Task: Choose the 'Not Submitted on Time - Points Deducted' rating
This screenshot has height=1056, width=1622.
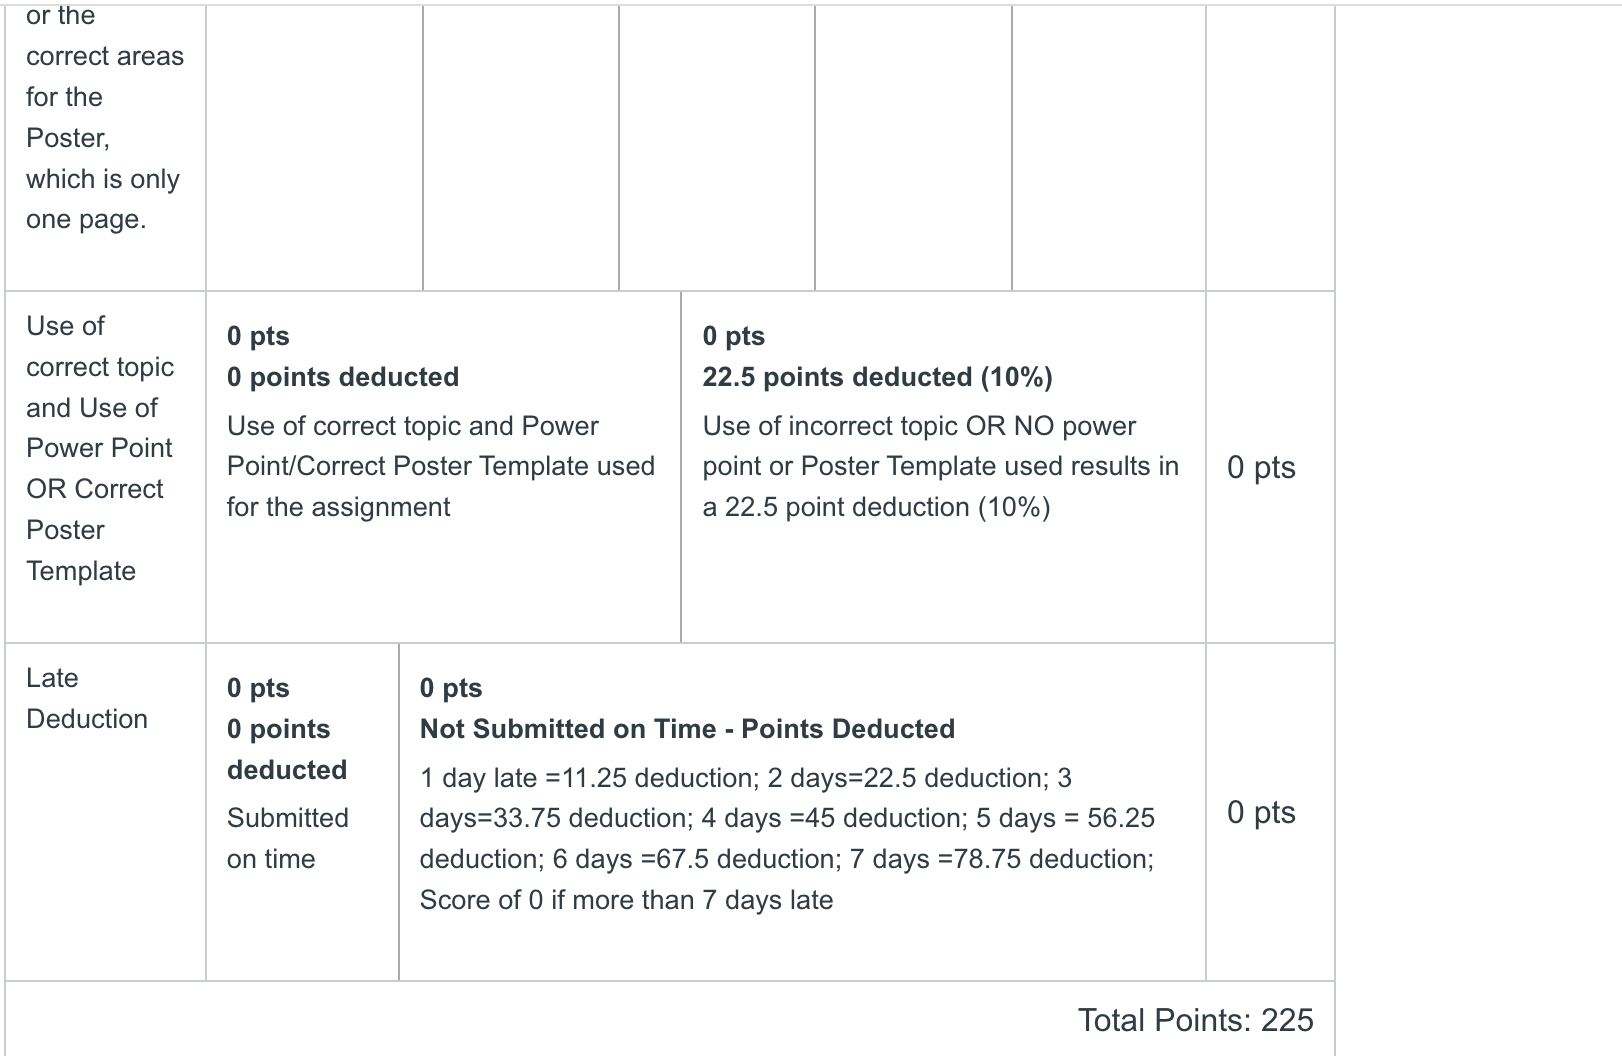Action: coord(802,812)
